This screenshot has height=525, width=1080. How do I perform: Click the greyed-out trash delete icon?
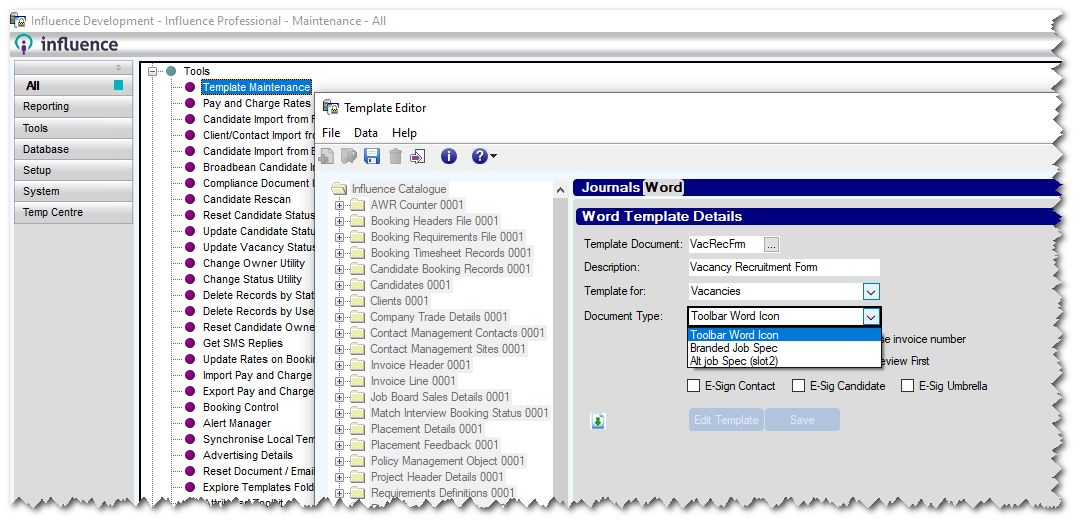coord(395,156)
